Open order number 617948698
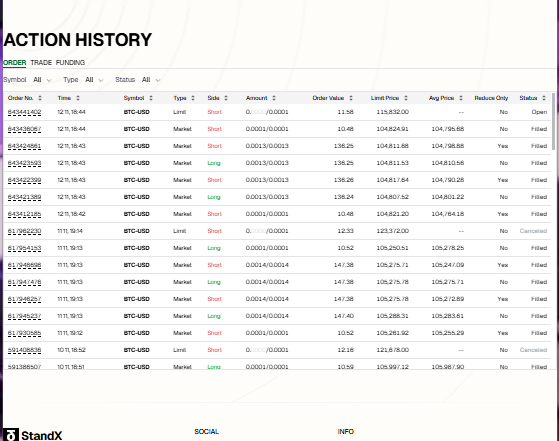 [x=25, y=265]
